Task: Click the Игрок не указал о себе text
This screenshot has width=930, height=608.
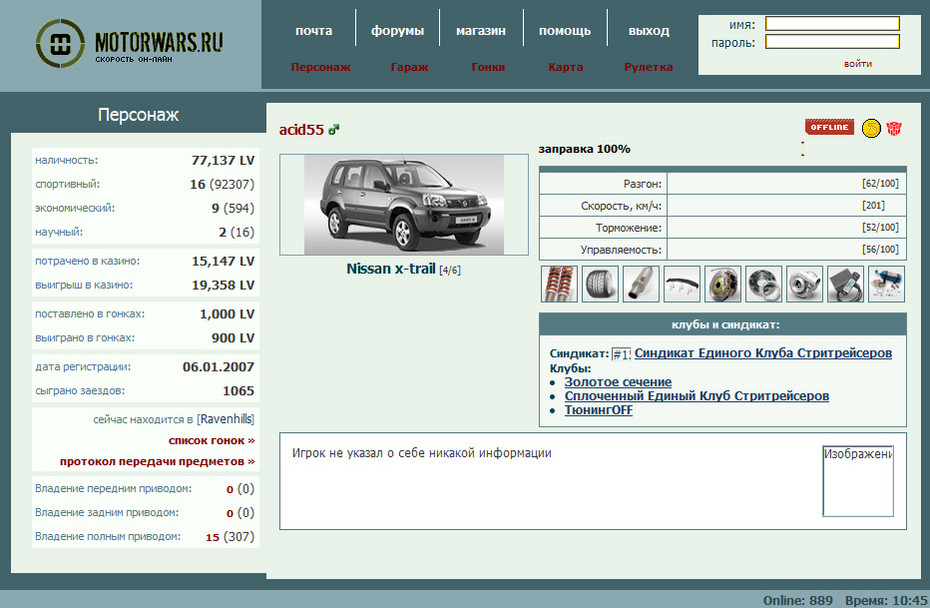Action: click(422, 453)
